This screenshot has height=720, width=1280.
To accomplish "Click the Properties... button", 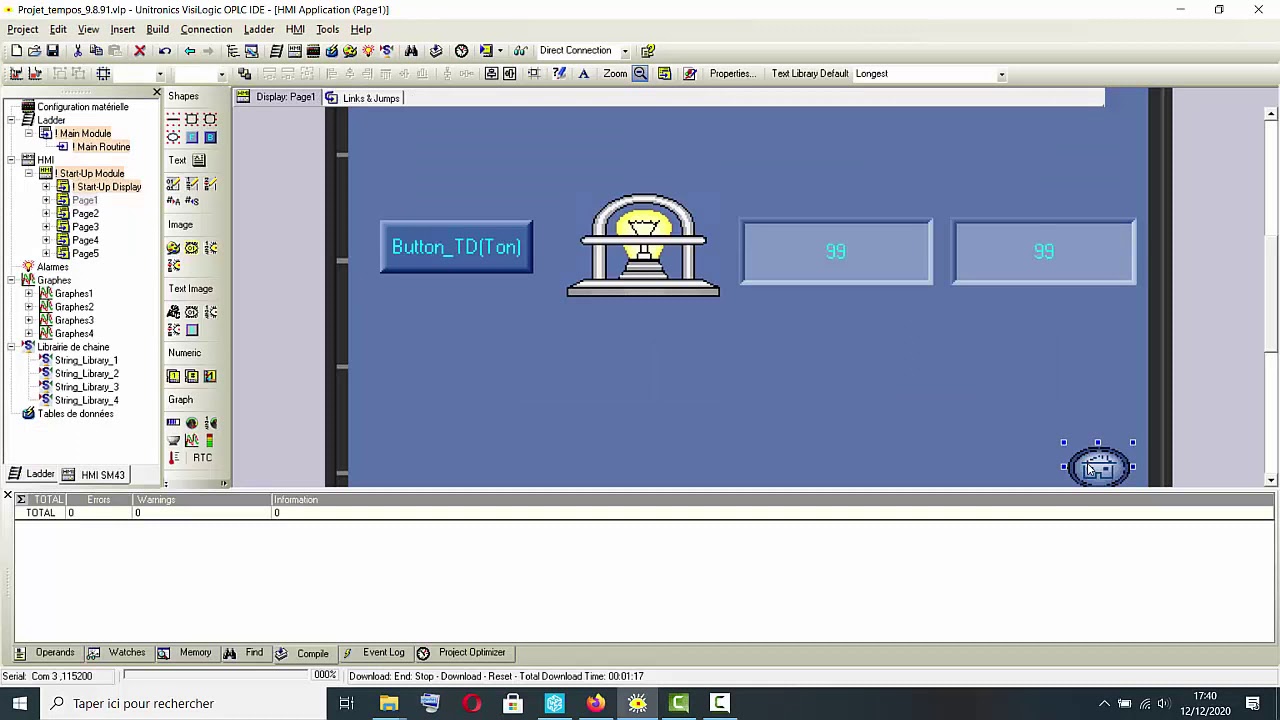I will [732, 73].
